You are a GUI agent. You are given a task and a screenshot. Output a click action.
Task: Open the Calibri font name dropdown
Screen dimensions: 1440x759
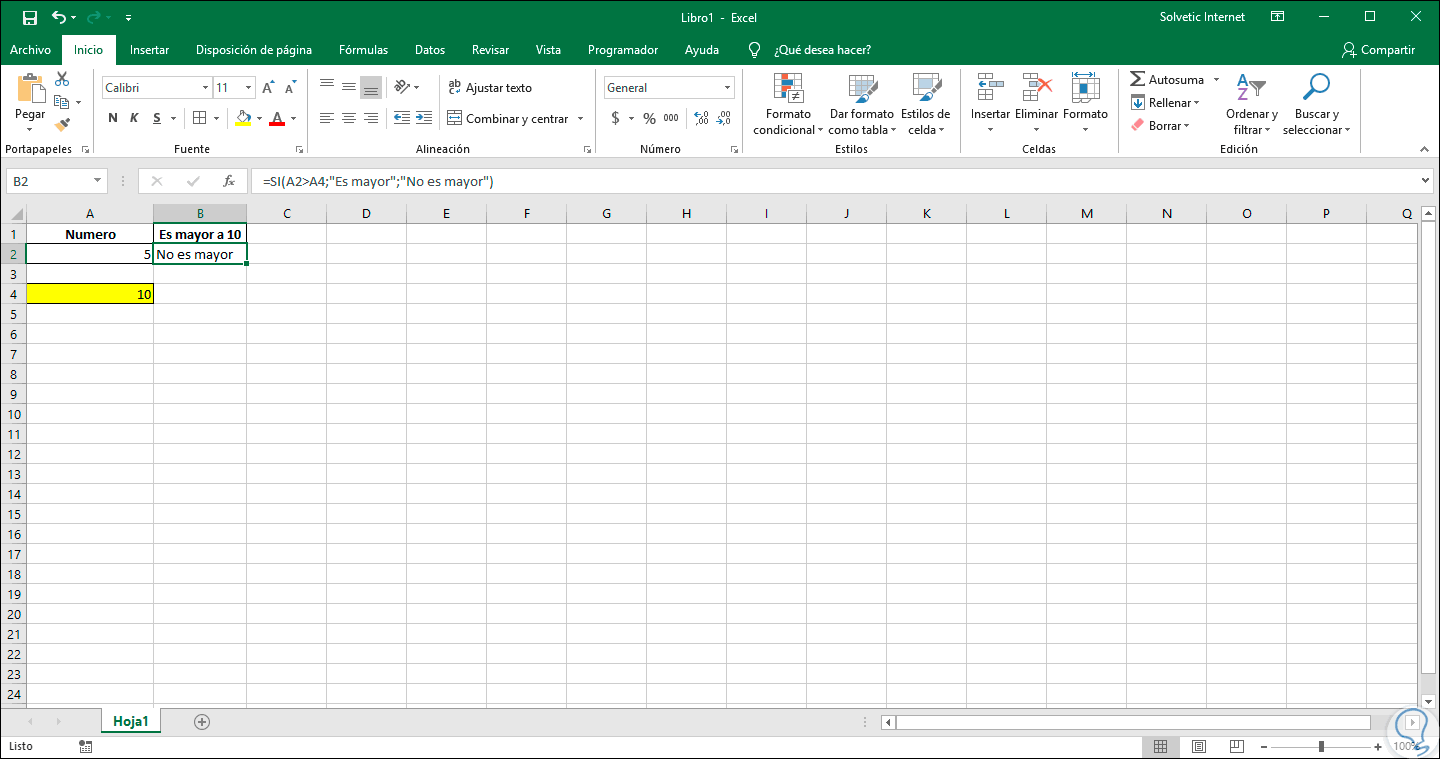tap(205, 88)
